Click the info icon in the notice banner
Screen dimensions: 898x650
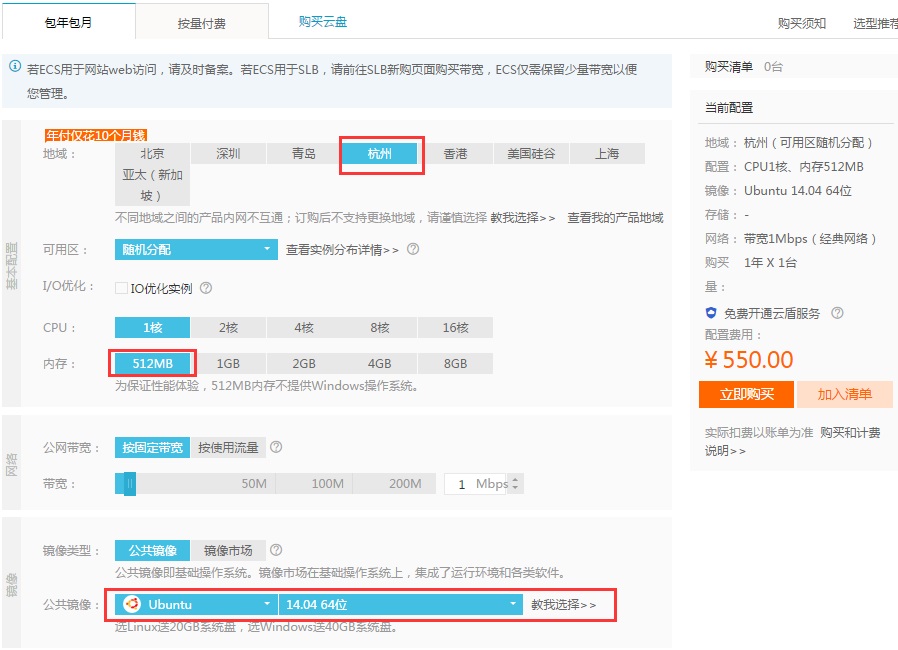point(15,67)
